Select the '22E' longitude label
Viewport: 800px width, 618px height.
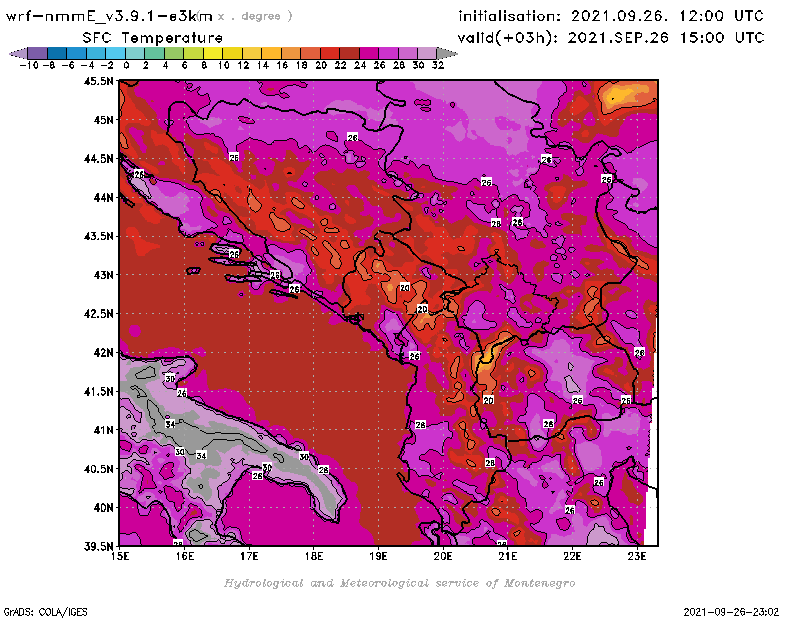coord(572,556)
